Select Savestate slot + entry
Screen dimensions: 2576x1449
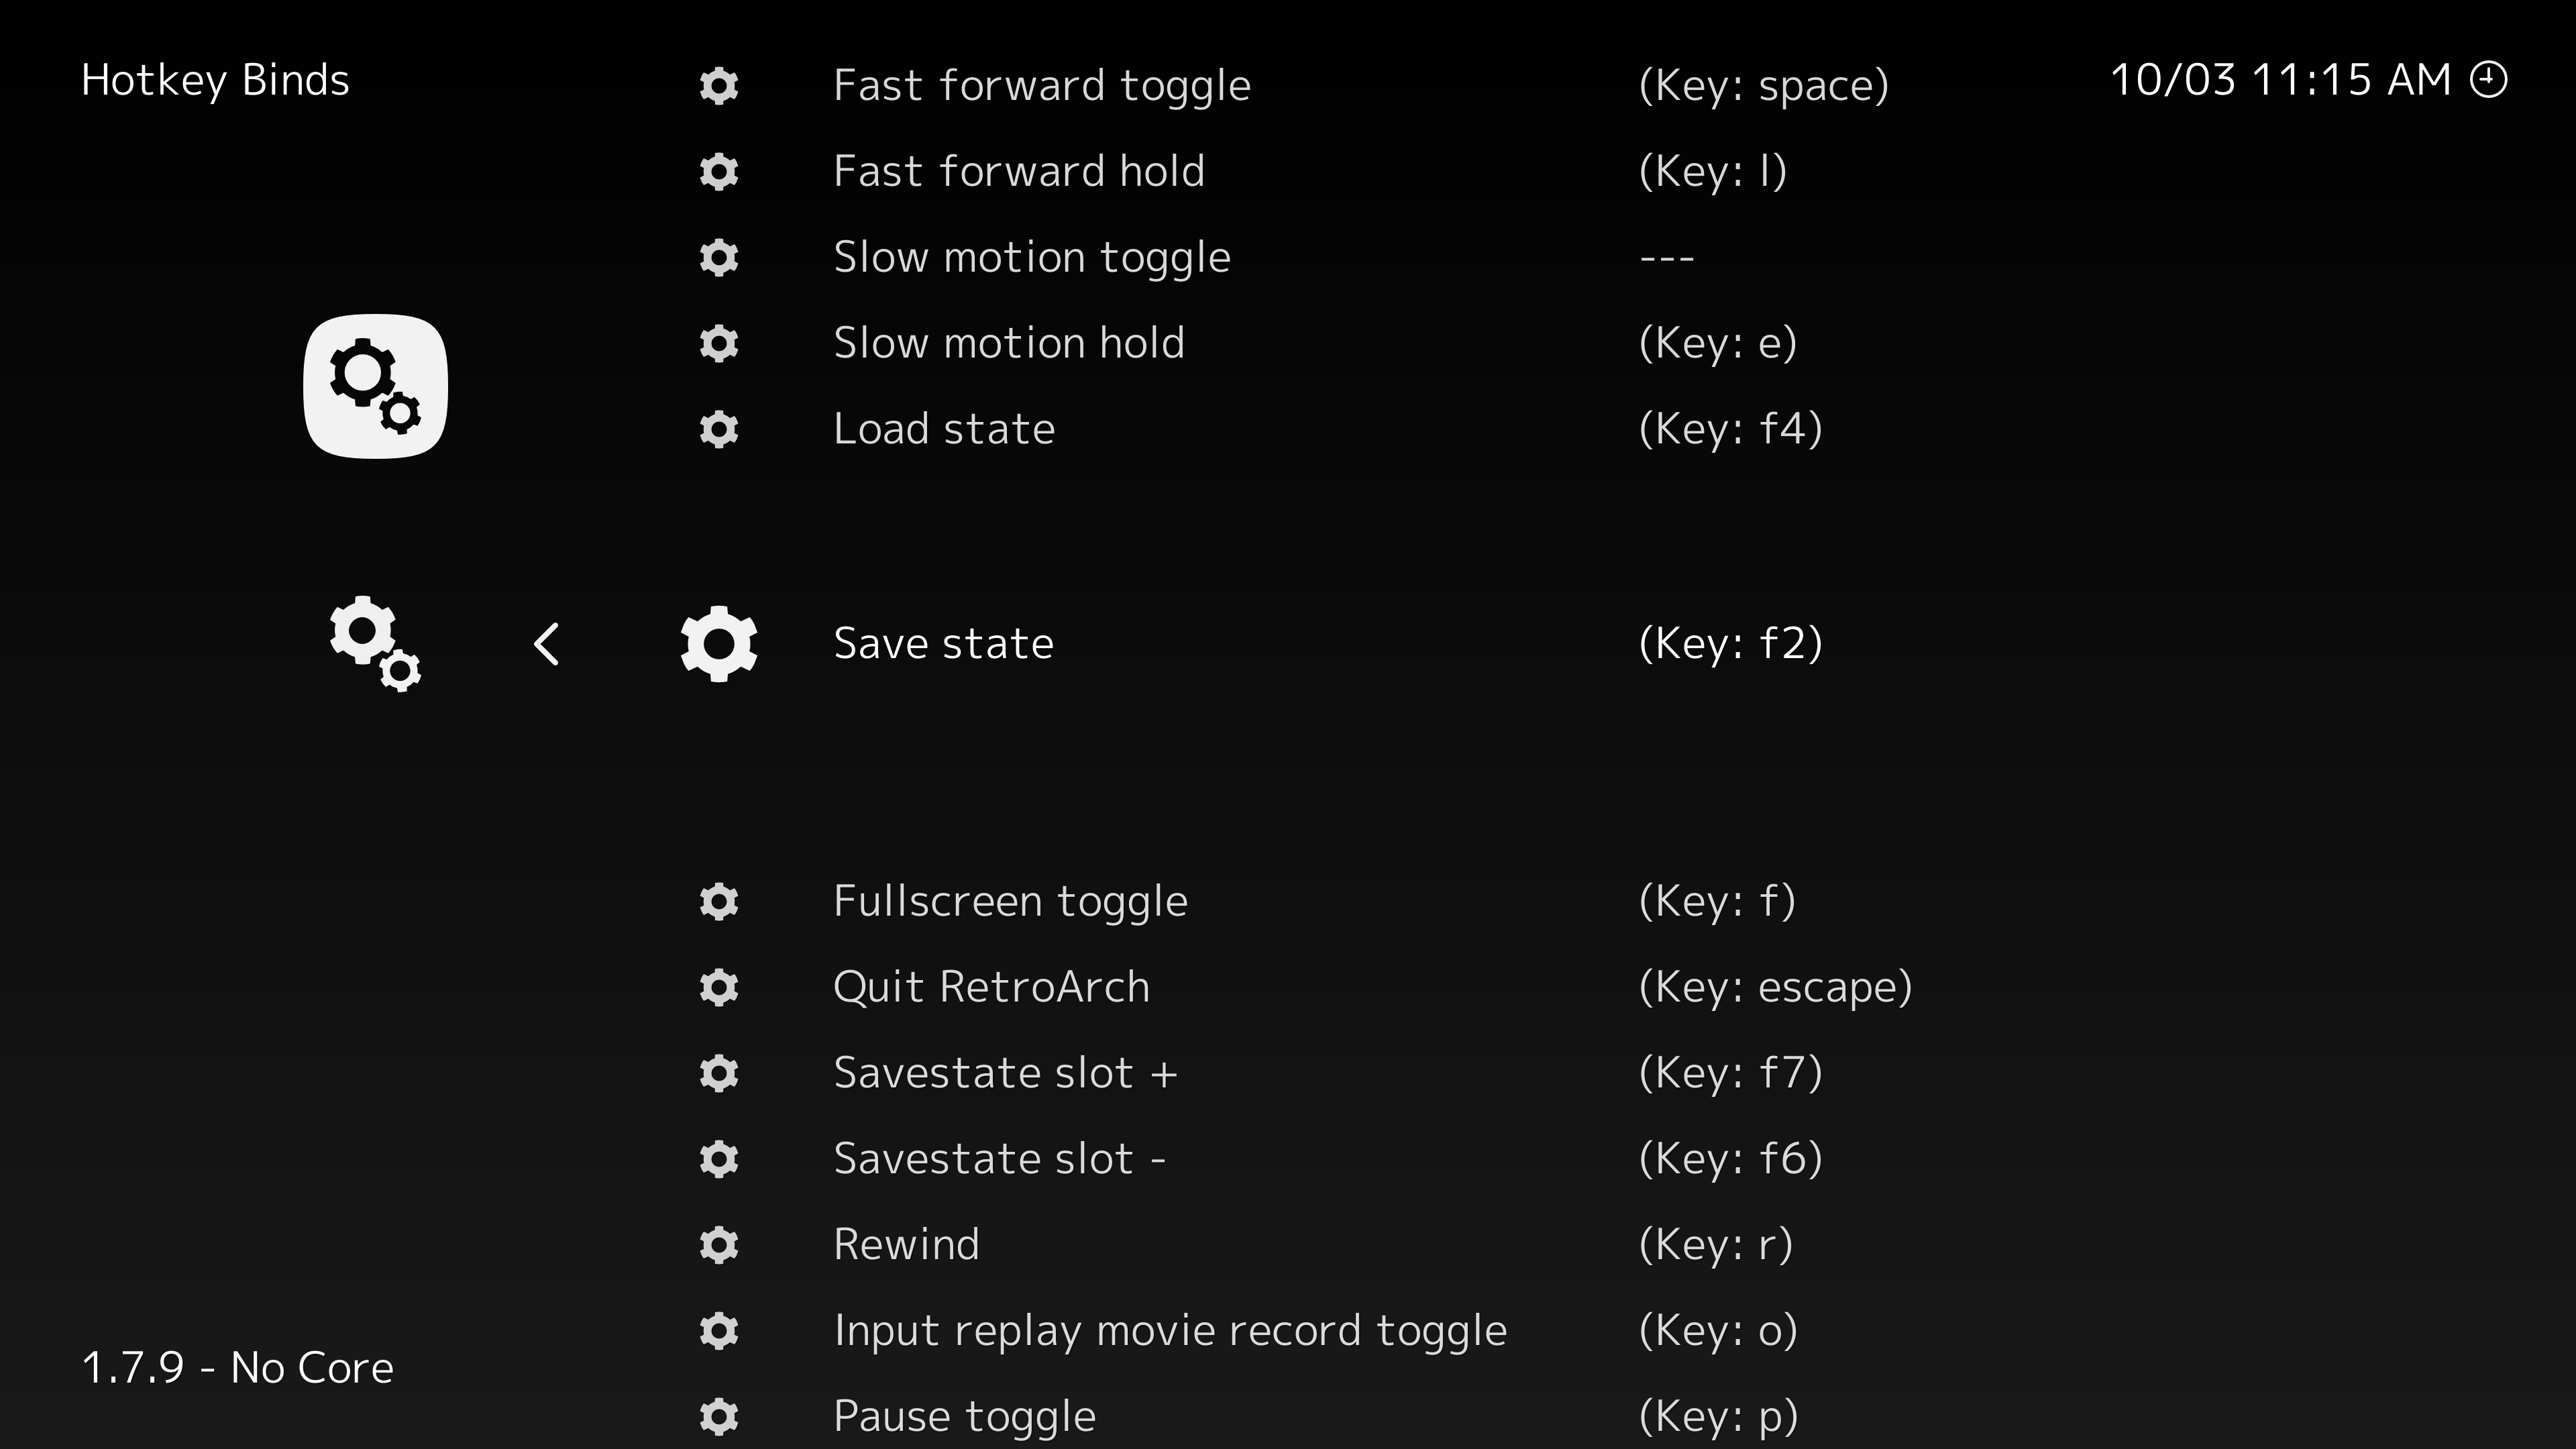[x=1005, y=1074]
